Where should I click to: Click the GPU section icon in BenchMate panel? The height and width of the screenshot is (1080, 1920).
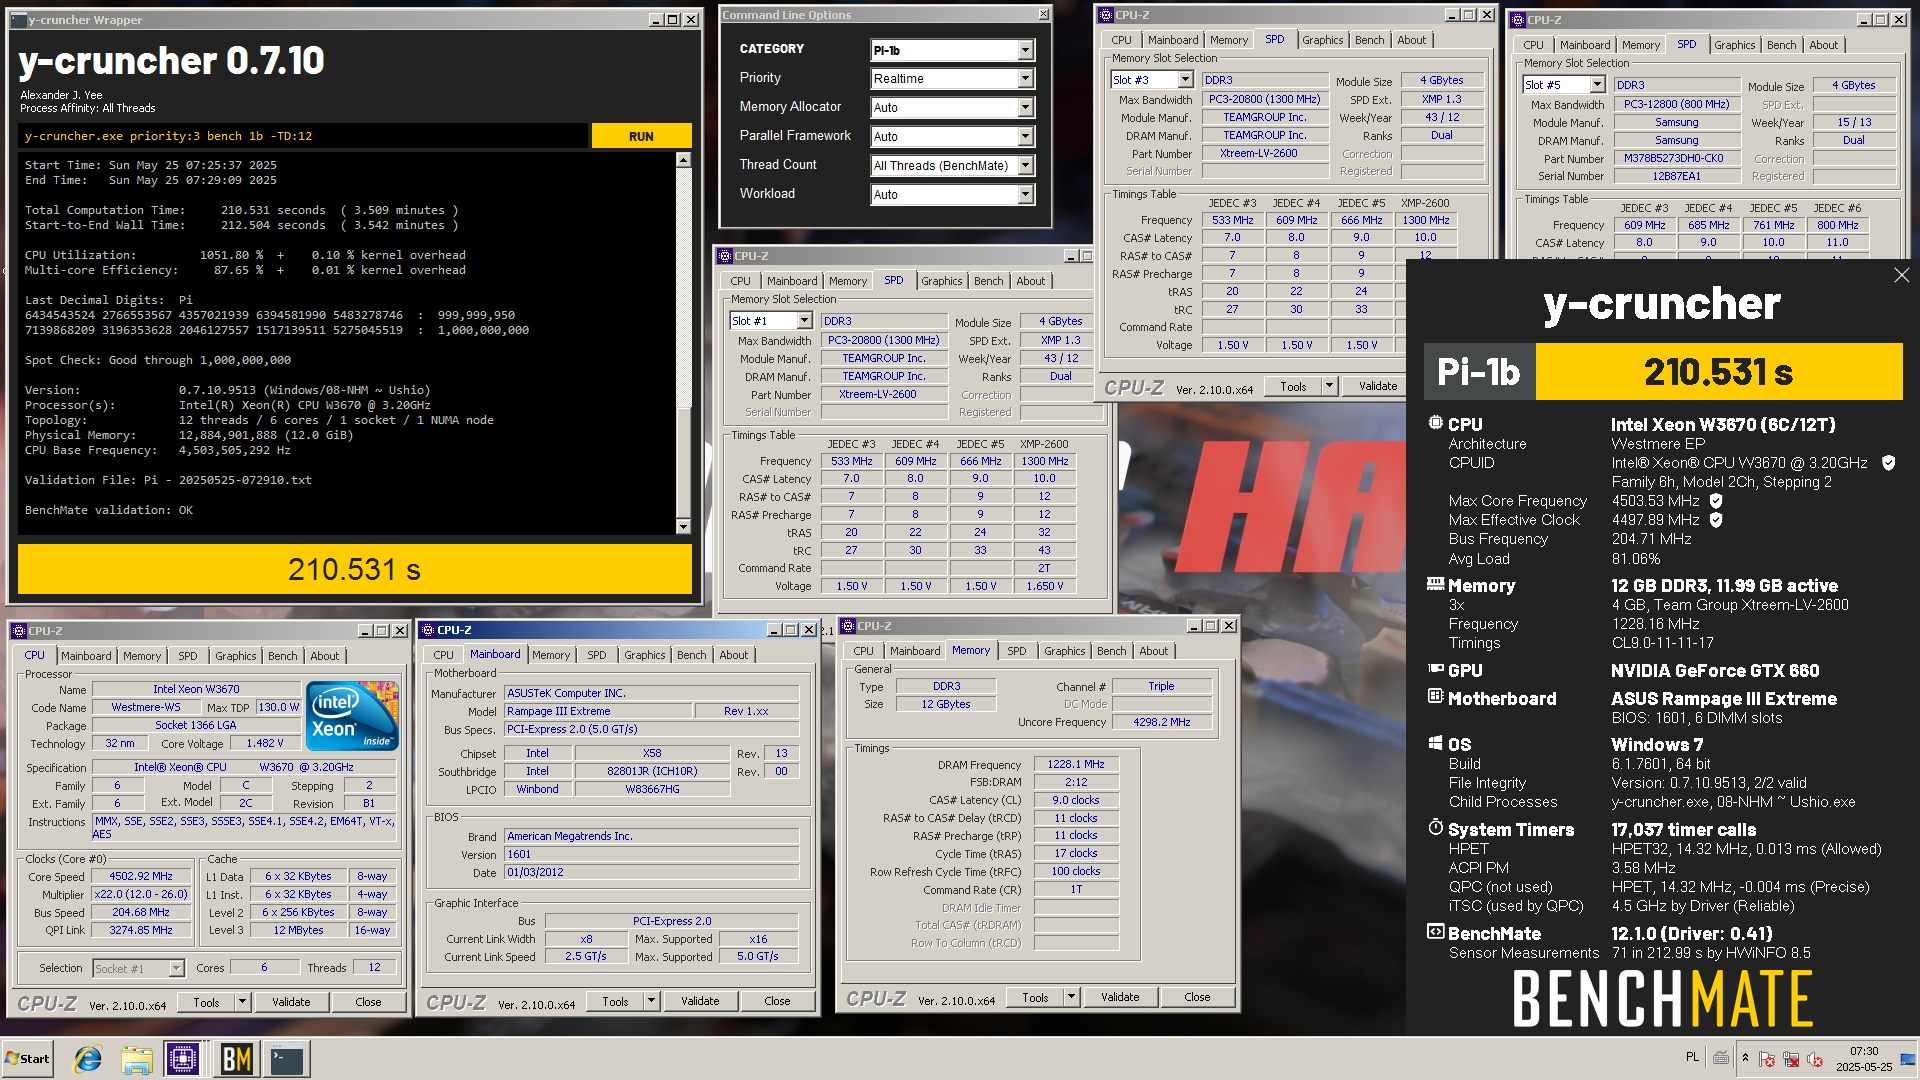point(1435,669)
